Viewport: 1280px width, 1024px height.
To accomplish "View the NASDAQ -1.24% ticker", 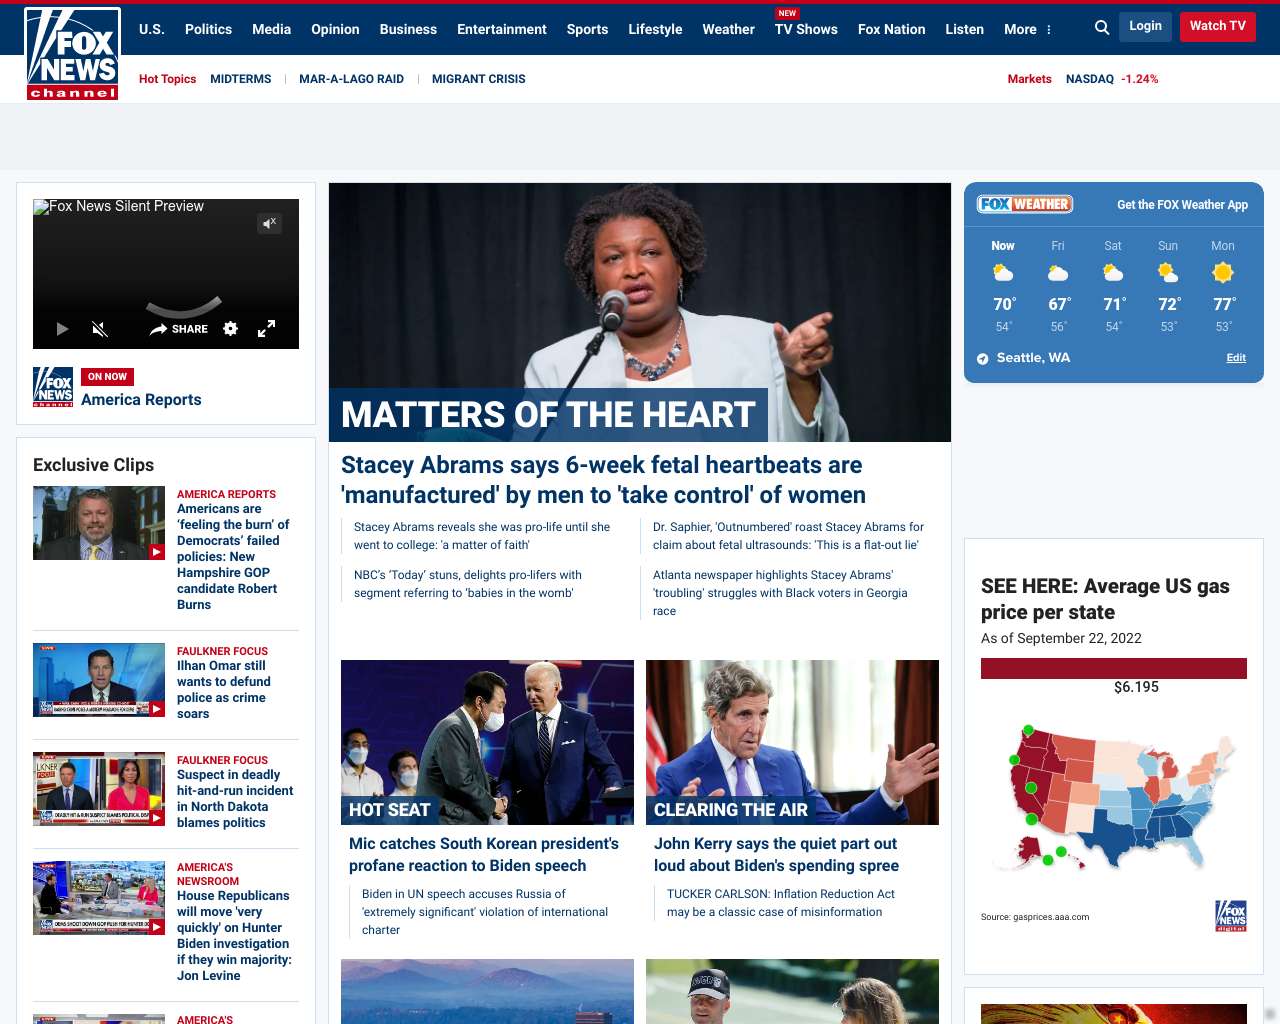I will [x=1112, y=79].
